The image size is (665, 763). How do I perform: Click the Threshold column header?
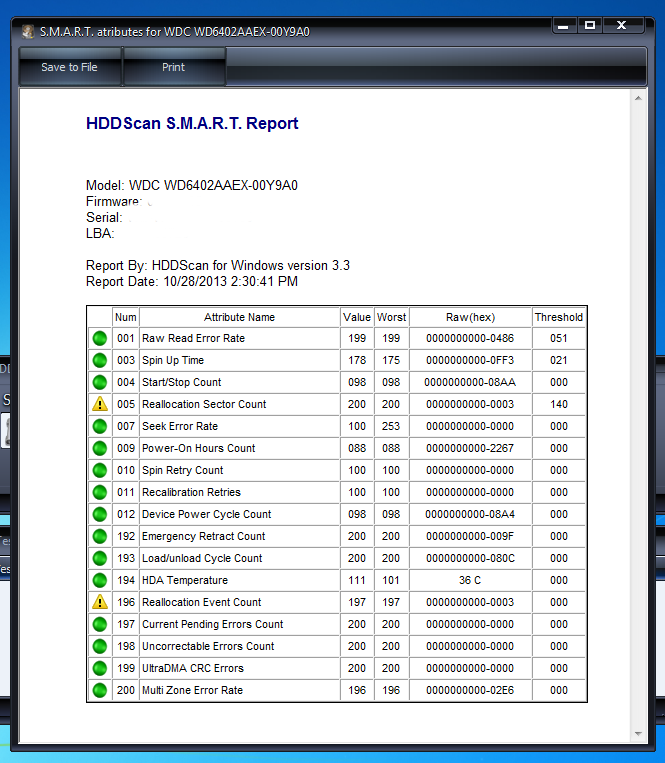pyautogui.click(x=559, y=317)
